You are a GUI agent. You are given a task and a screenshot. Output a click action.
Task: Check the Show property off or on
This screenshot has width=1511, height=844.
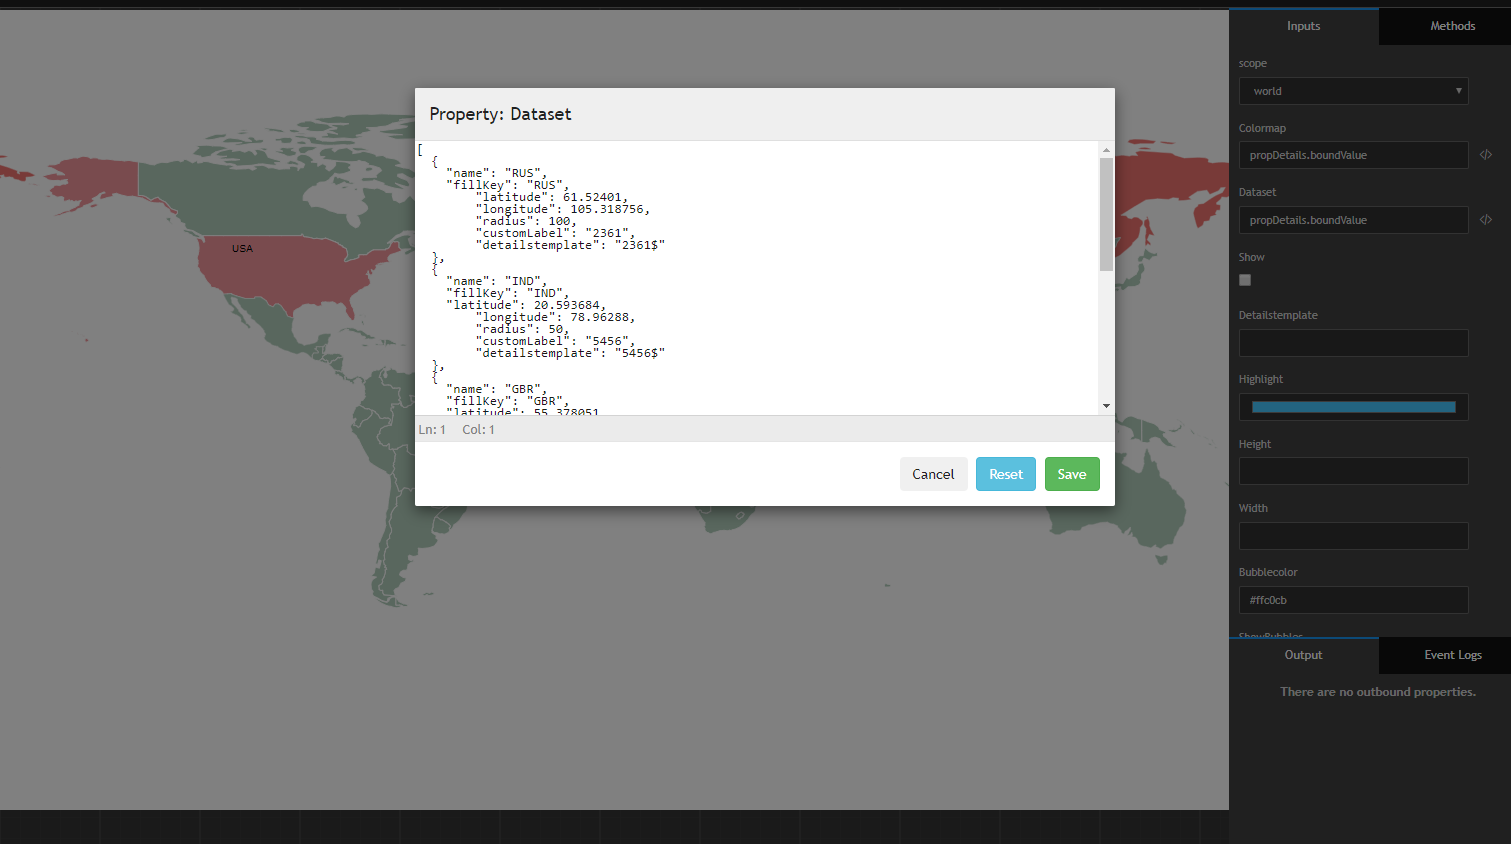[1244, 280]
